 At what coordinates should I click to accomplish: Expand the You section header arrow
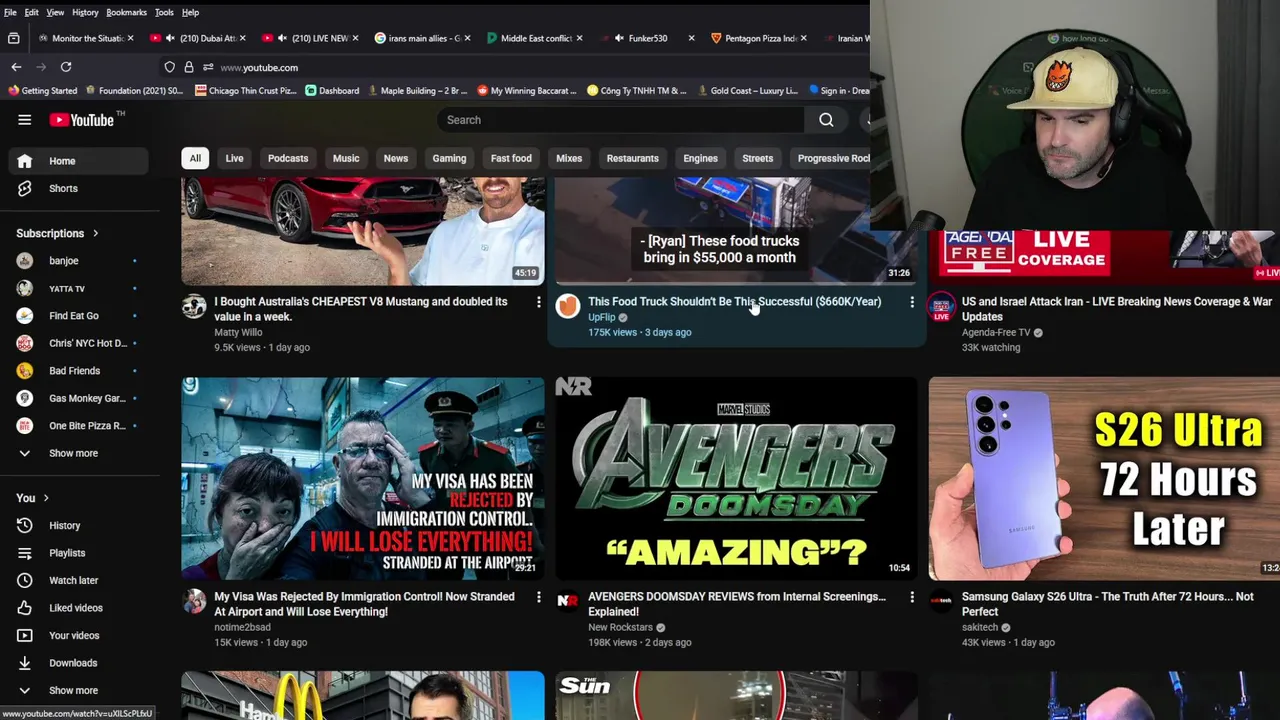pyautogui.click(x=45, y=498)
